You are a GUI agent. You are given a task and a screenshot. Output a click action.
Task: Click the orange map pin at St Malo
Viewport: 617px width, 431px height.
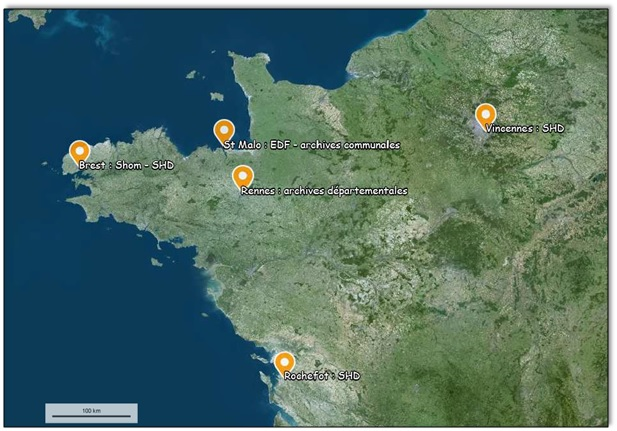224,132
